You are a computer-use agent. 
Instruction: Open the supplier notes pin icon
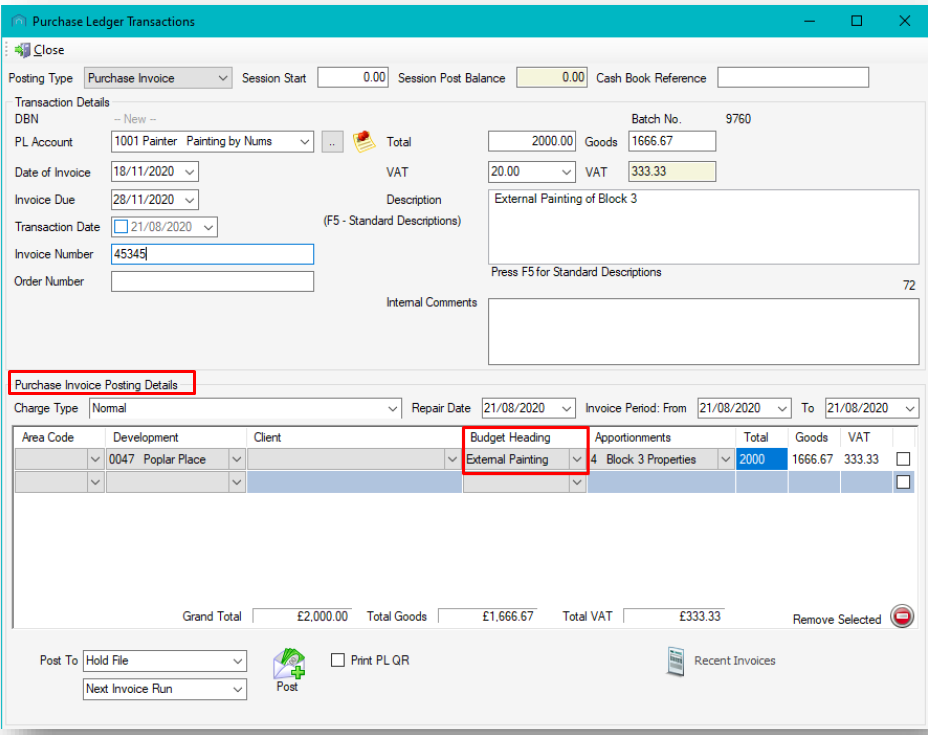pos(363,141)
